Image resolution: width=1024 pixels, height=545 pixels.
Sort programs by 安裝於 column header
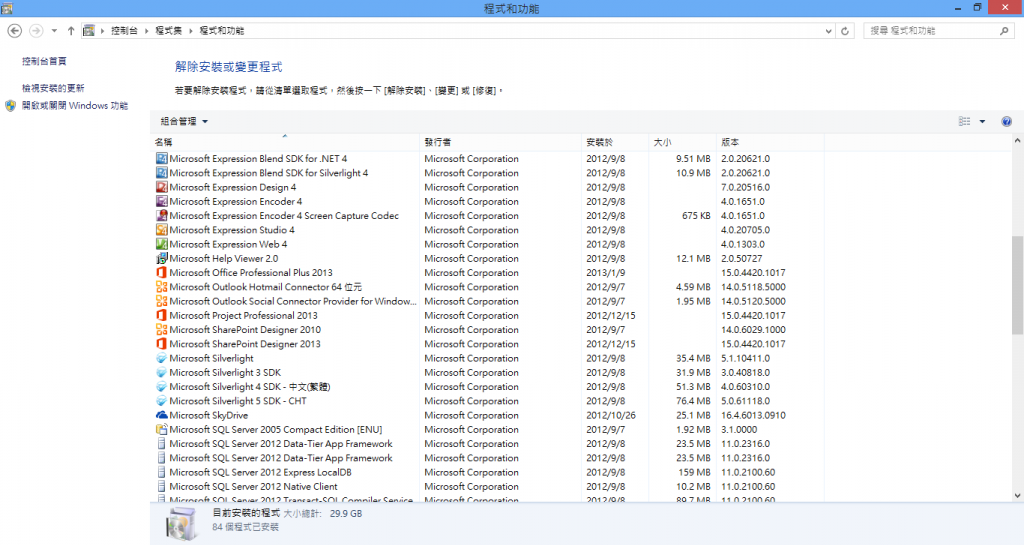[599, 142]
